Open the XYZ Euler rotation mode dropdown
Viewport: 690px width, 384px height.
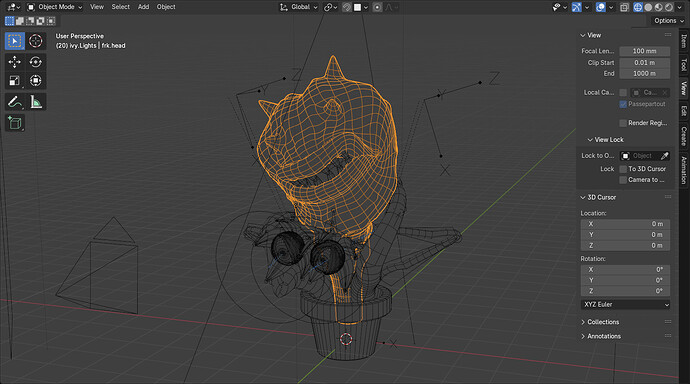point(625,304)
